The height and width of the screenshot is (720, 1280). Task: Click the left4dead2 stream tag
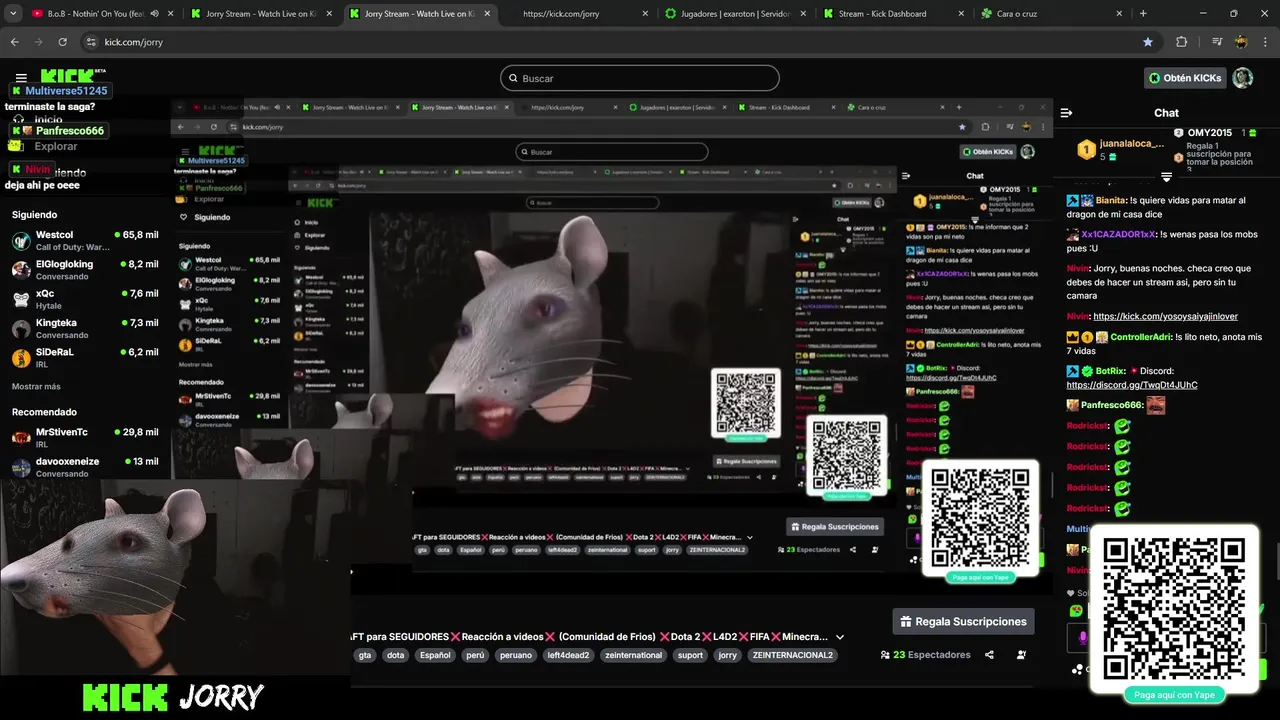click(568, 655)
